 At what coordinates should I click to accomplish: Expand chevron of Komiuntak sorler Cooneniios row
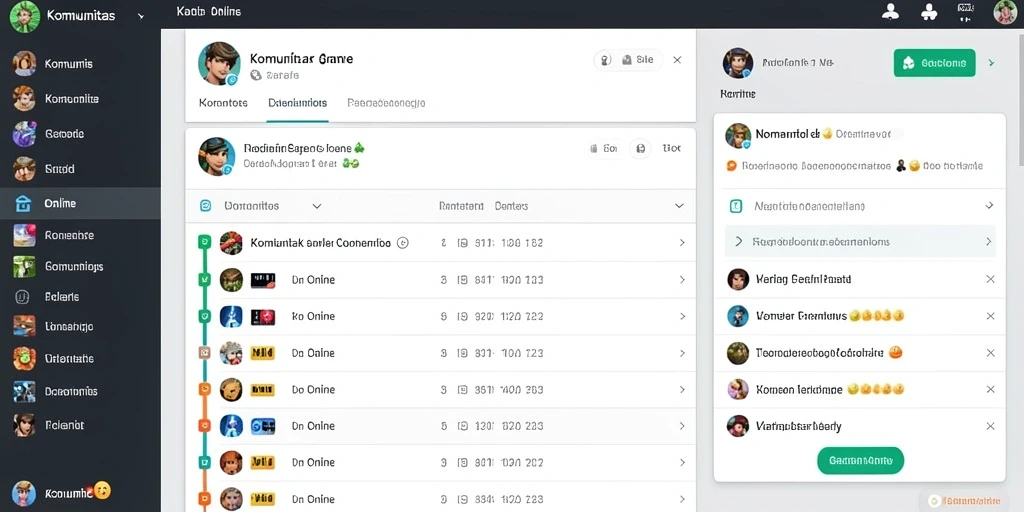pos(682,243)
